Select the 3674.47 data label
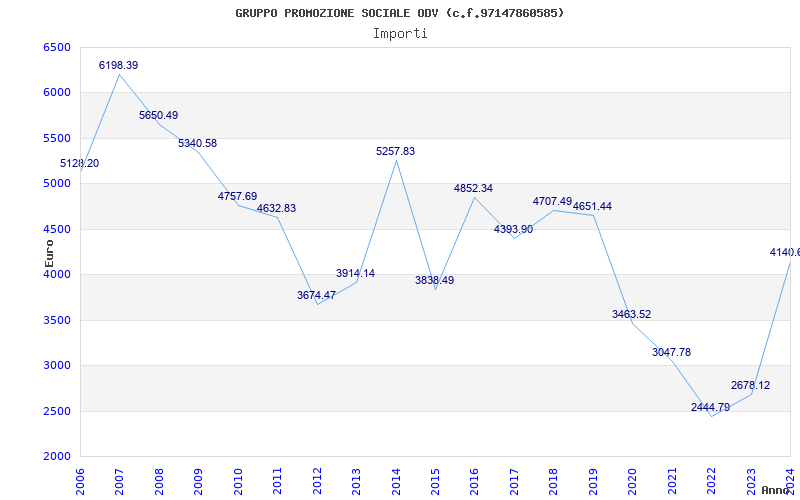Image resolution: width=800 pixels, height=500 pixels. point(316,295)
